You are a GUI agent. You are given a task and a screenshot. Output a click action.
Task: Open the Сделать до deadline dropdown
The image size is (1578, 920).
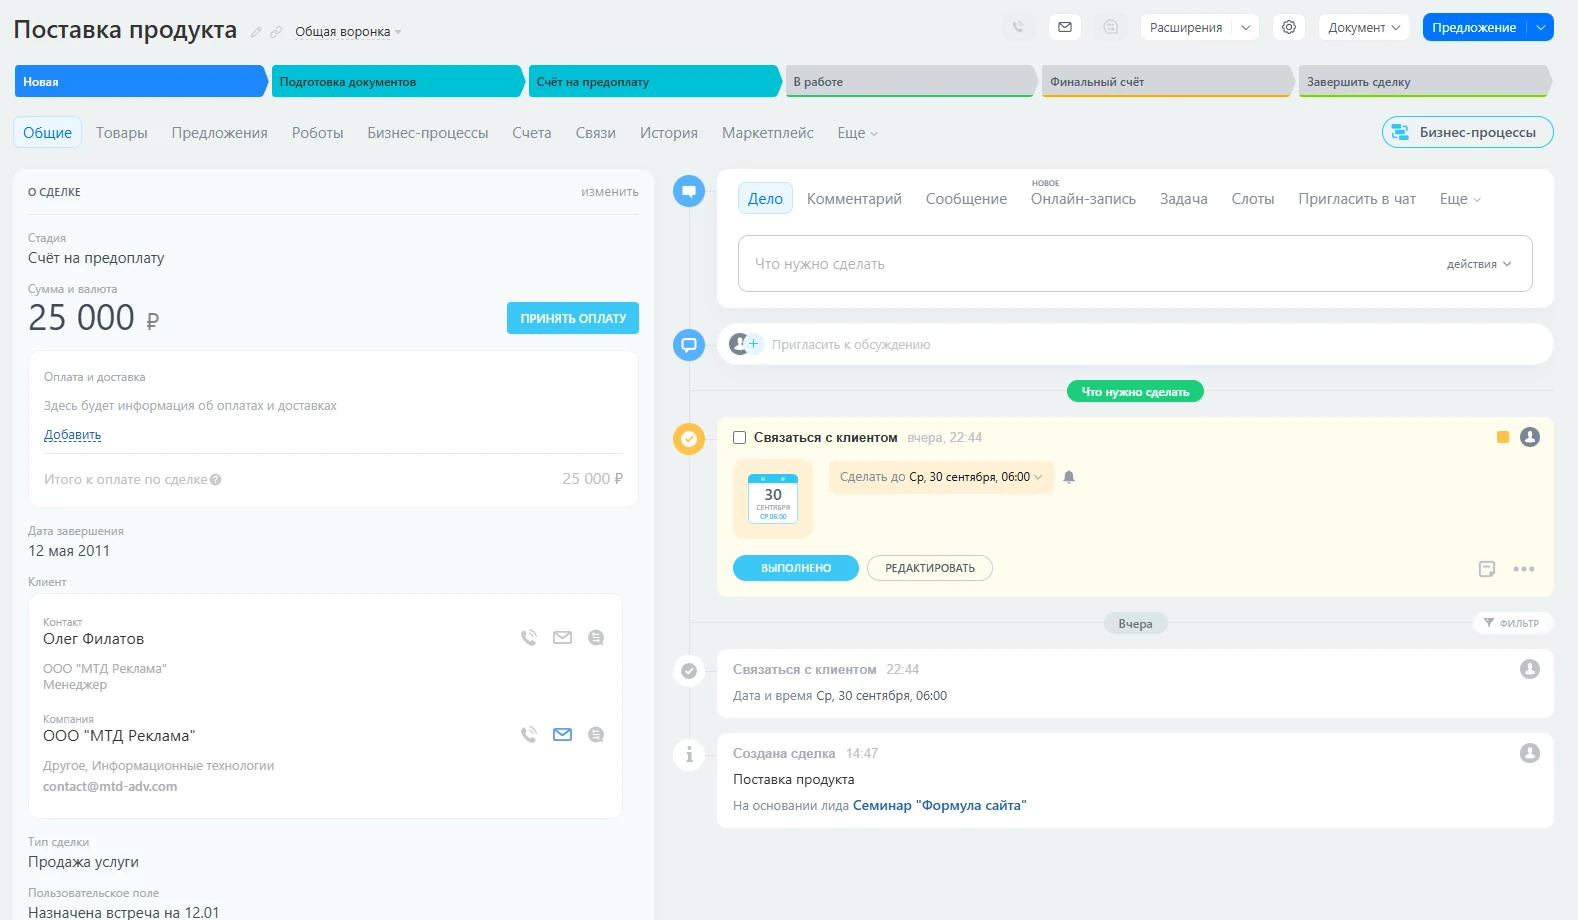[x=941, y=477]
